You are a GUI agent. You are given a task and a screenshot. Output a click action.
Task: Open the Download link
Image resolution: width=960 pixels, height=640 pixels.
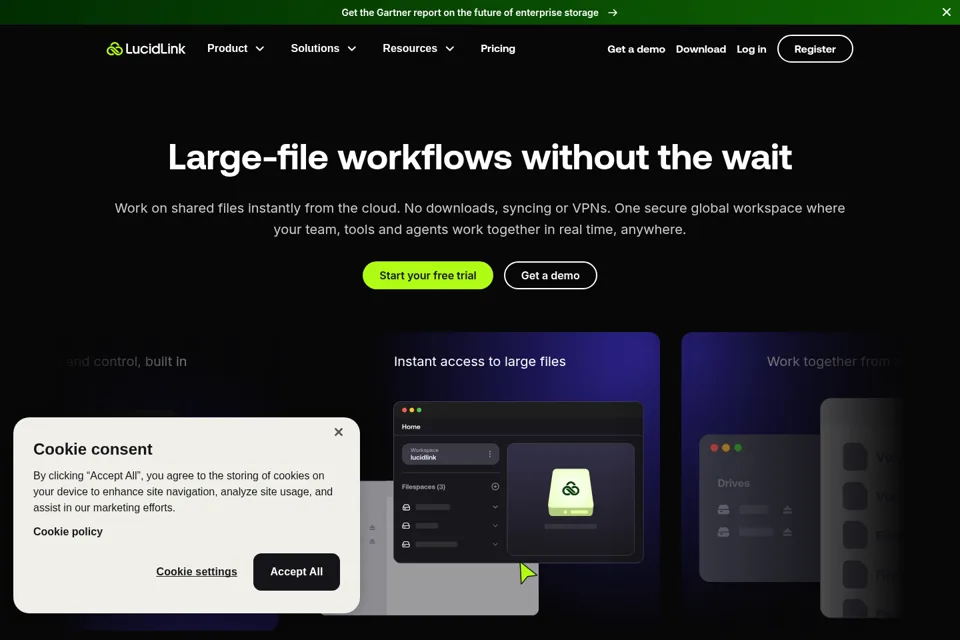pos(700,49)
